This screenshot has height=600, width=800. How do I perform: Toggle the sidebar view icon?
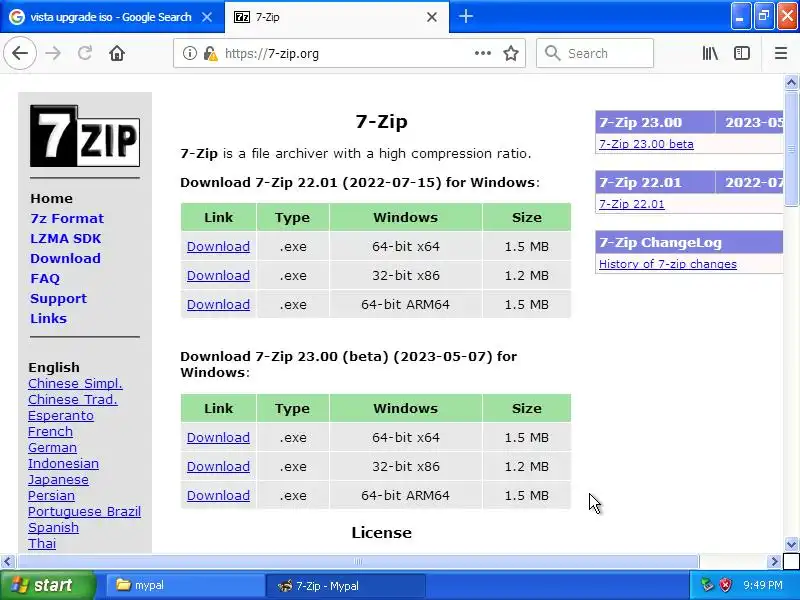(x=742, y=53)
